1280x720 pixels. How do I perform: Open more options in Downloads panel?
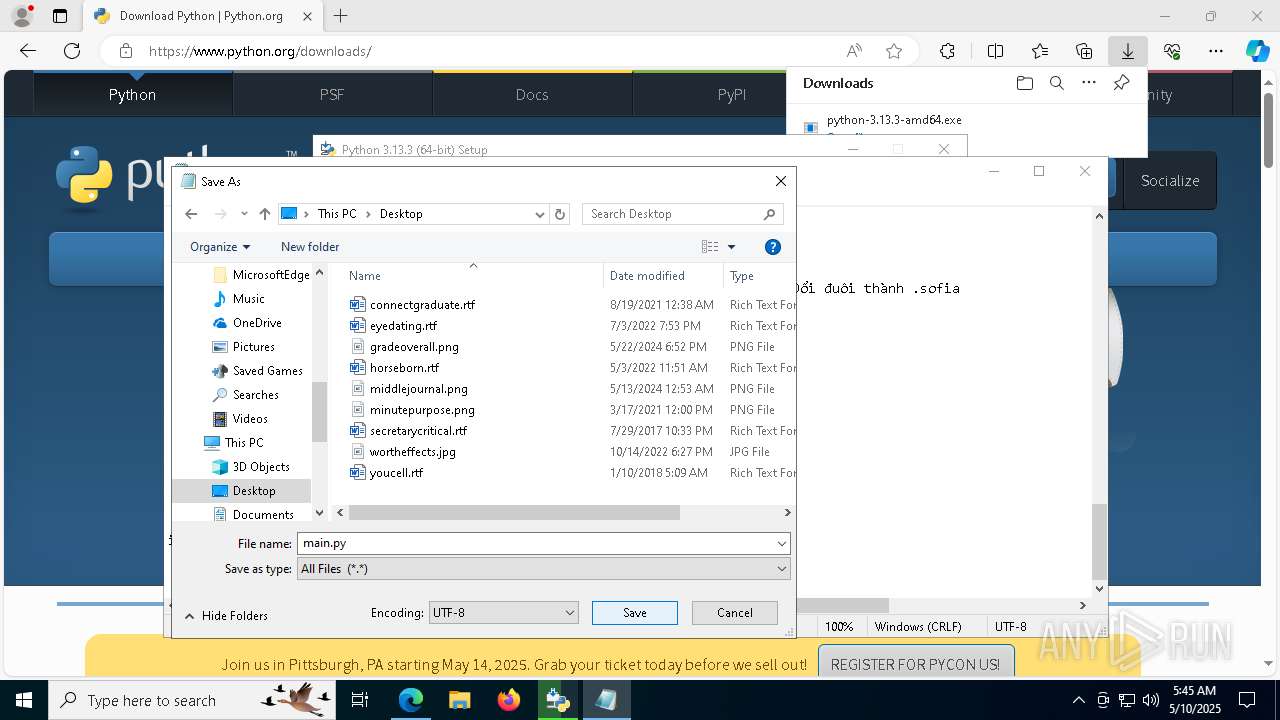click(x=1089, y=83)
